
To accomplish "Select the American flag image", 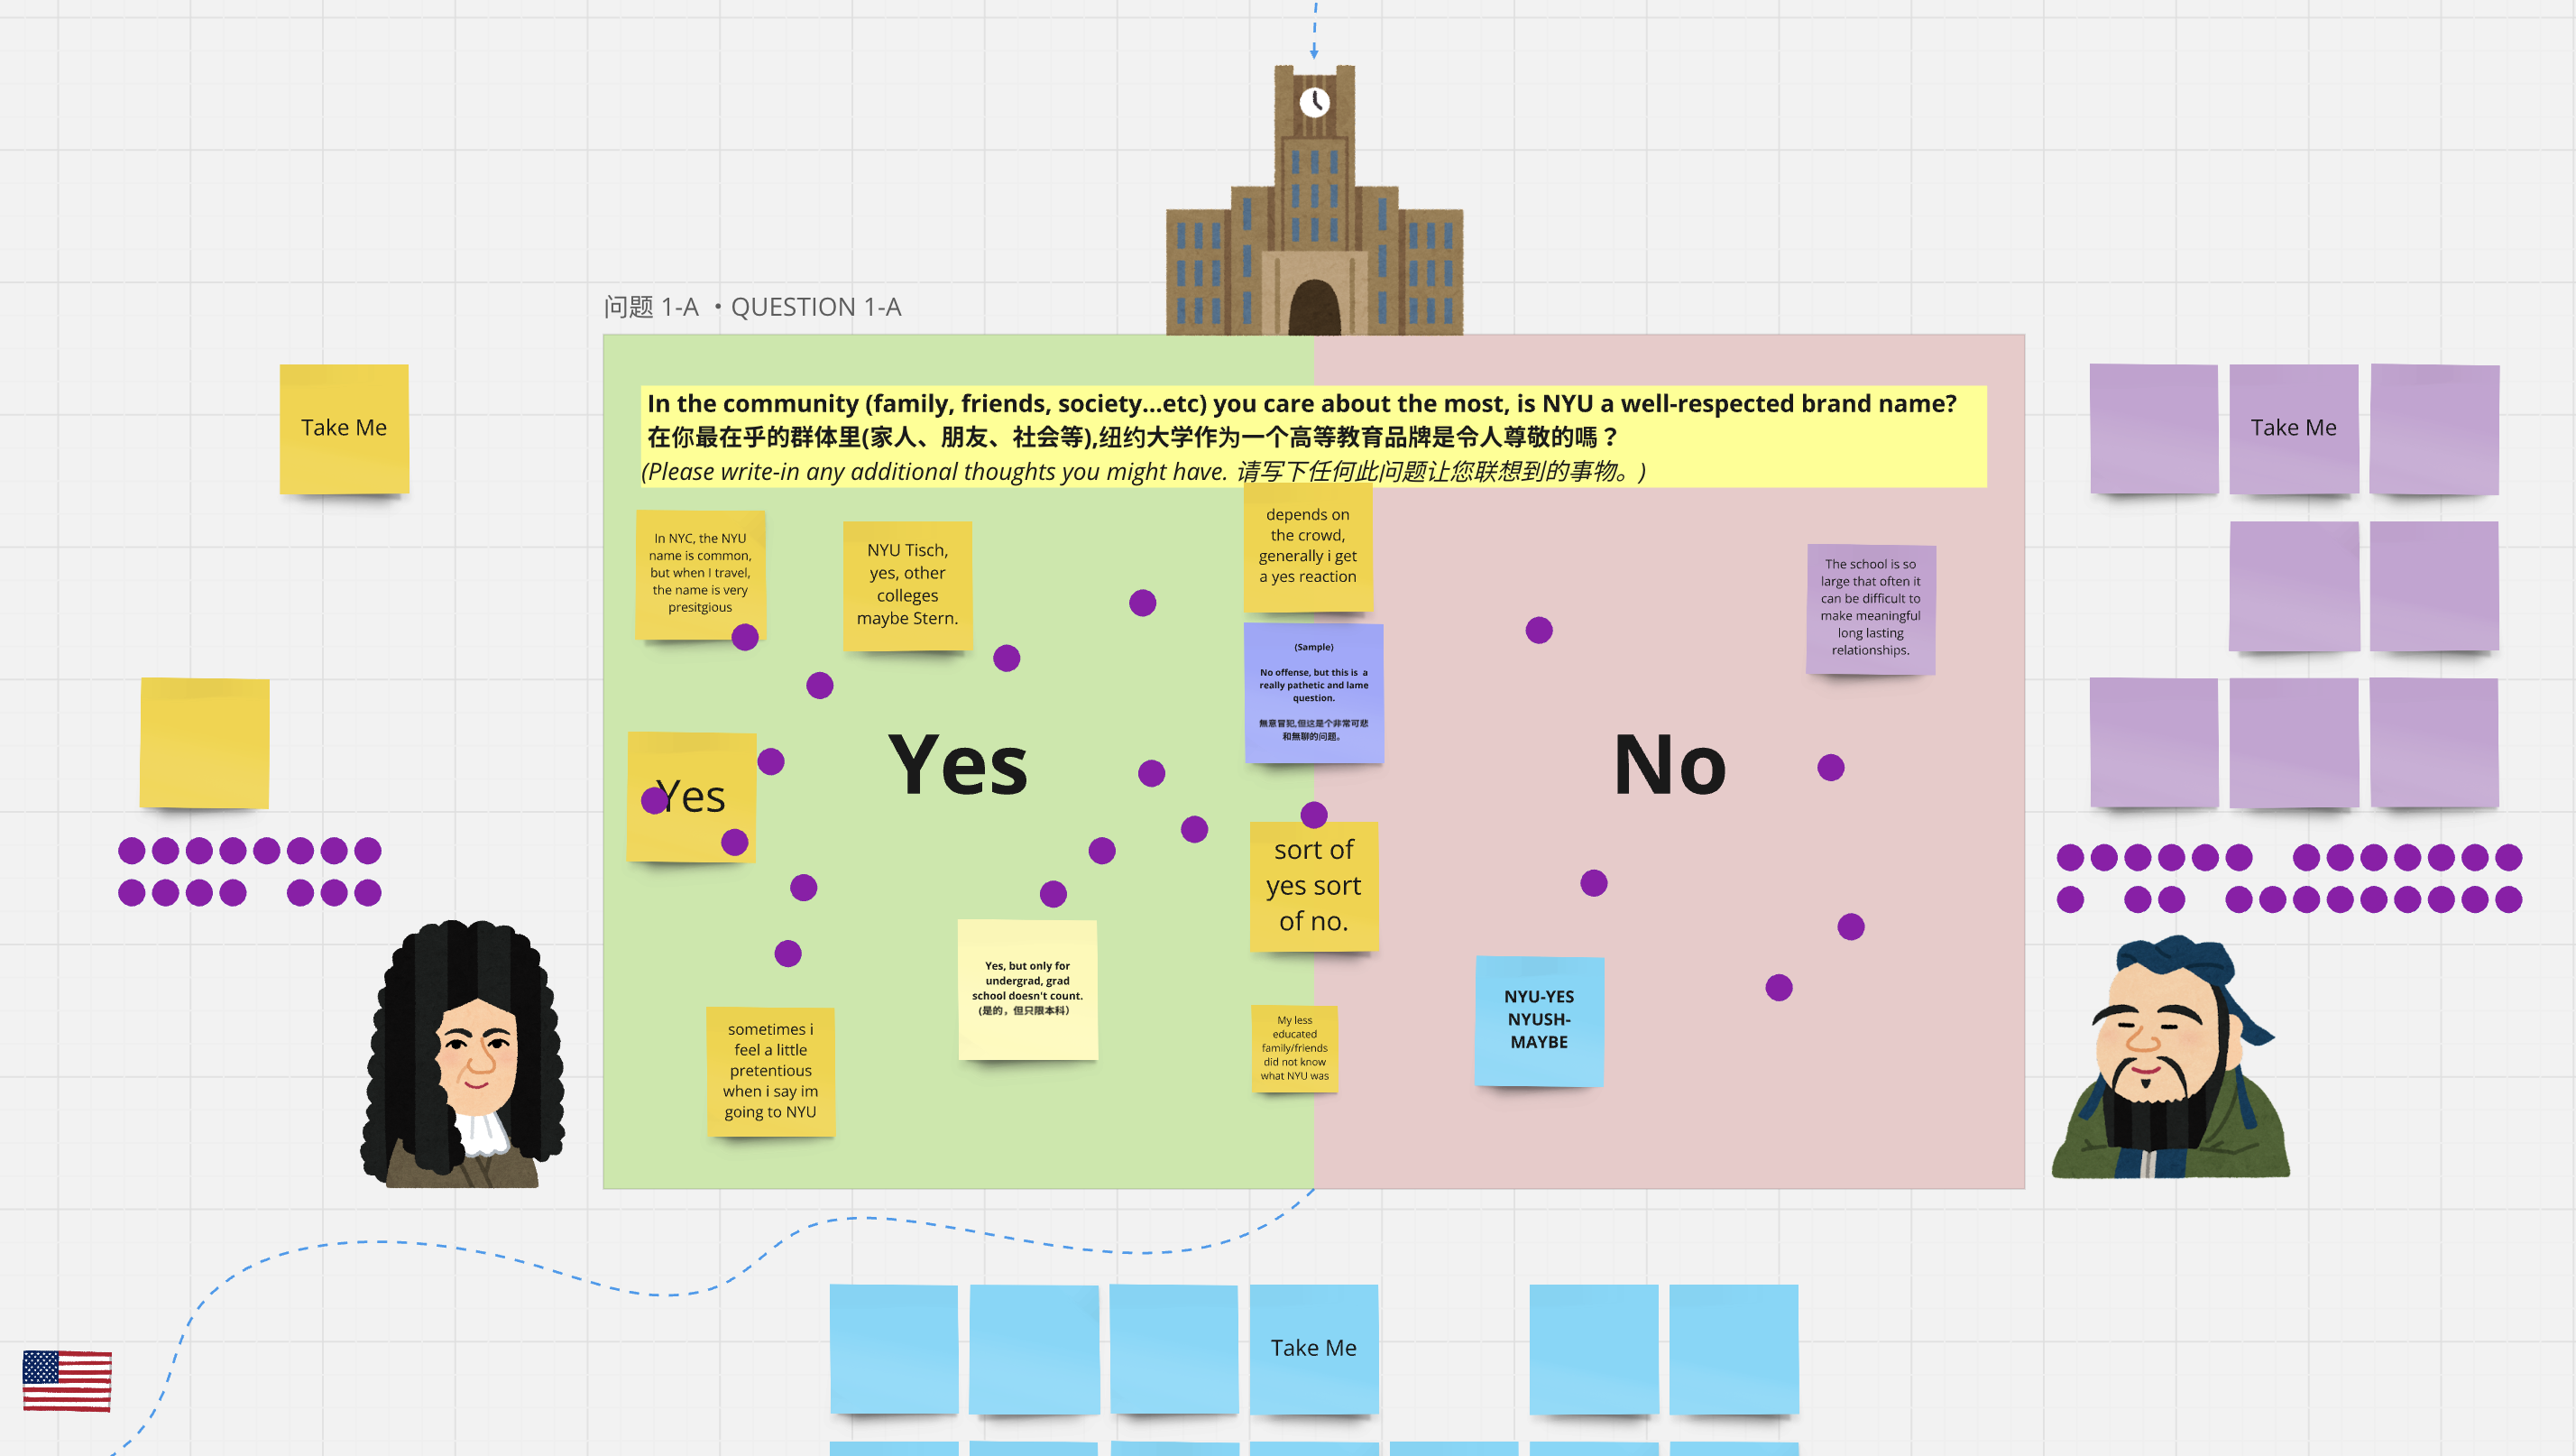I will (67, 1381).
